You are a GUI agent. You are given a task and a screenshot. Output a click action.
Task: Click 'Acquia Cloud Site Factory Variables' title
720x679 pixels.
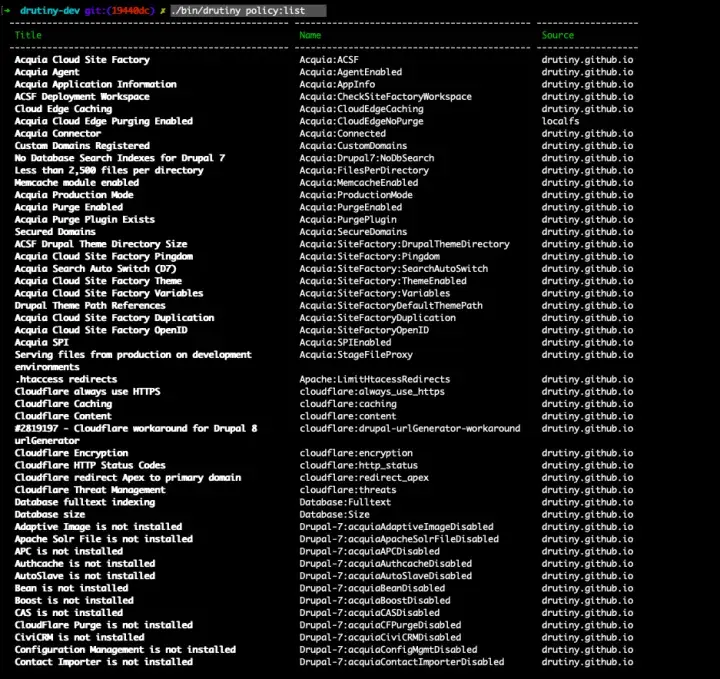pyautogui.click(x=109, y=293)
